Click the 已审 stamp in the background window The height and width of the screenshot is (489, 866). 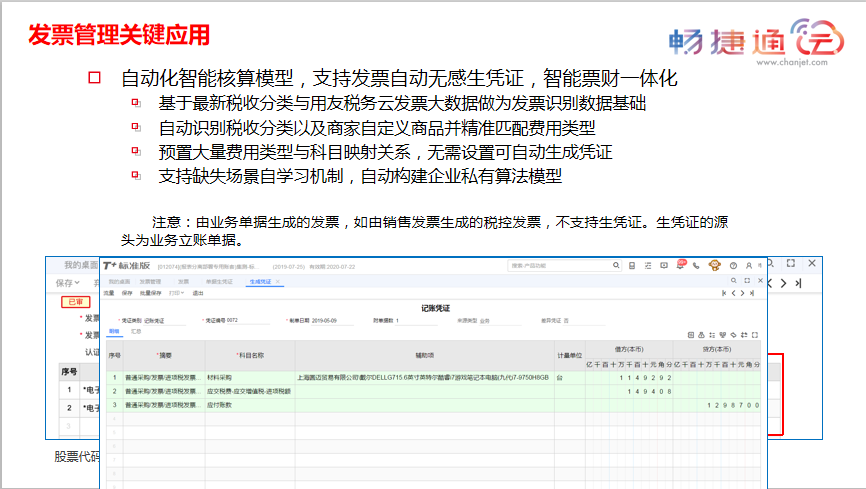(76, 302)
